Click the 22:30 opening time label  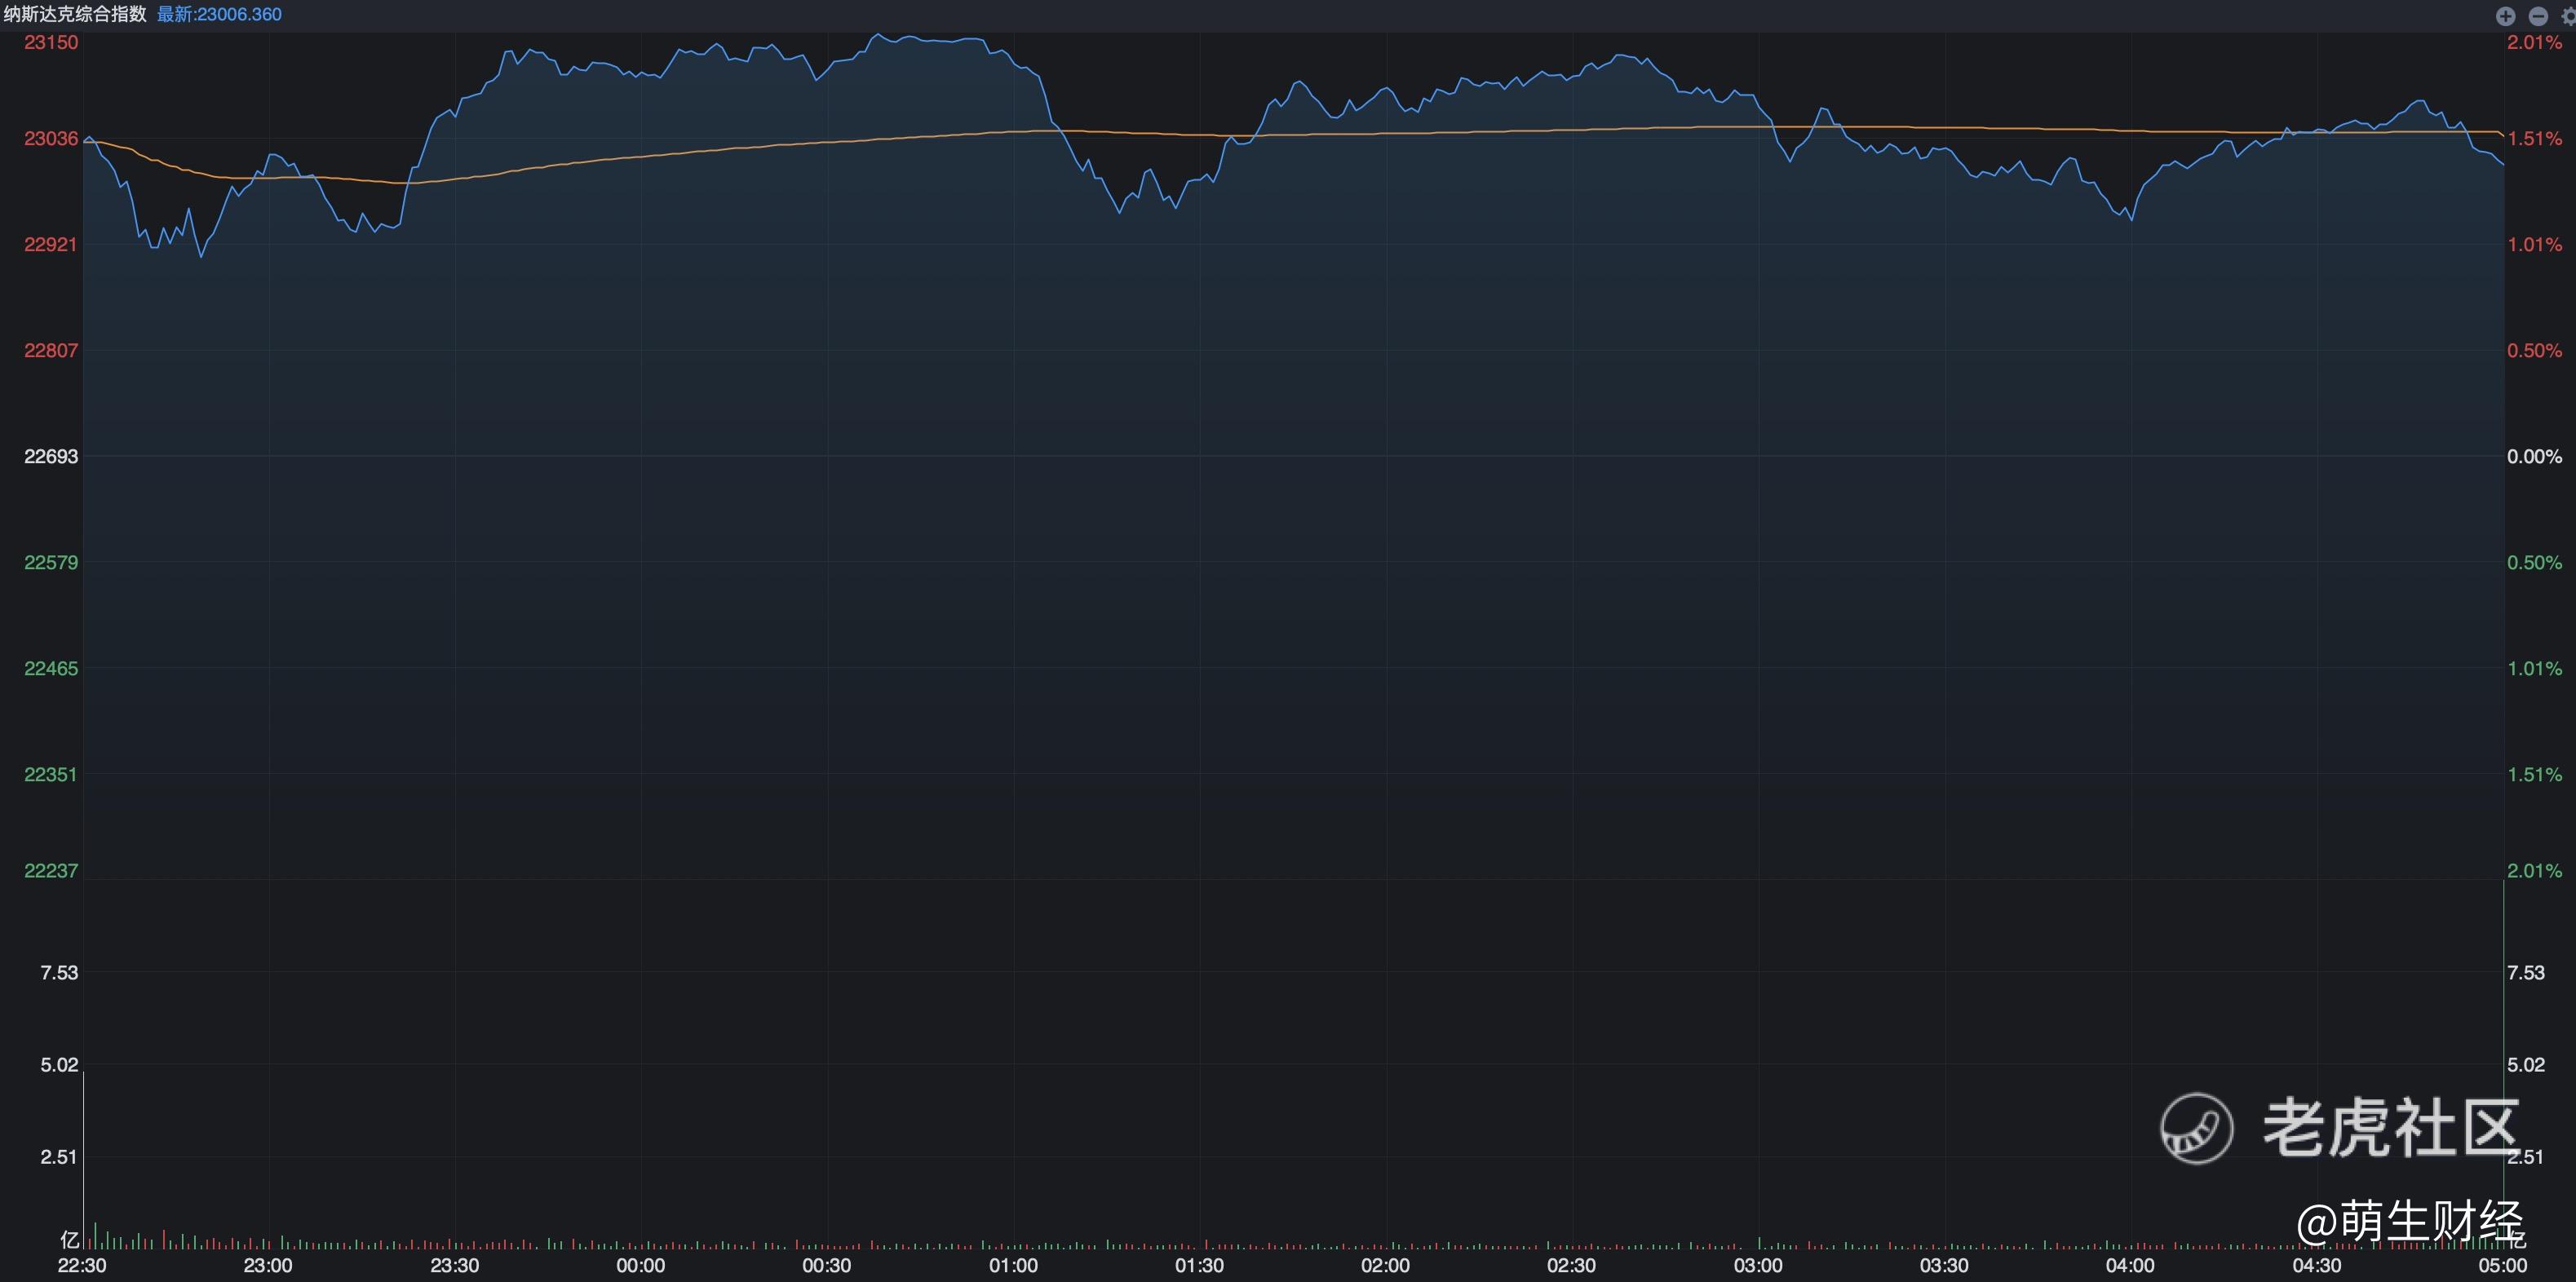[82, 1265]
